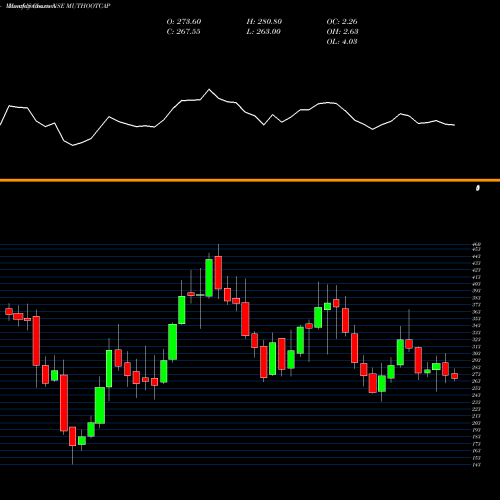Click the final red candle at chart's right end
The width and height of the screenshot is (500, 500).
(x=454, y=376)
